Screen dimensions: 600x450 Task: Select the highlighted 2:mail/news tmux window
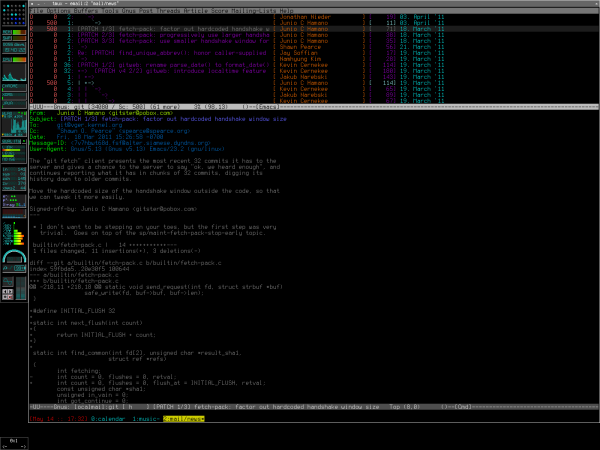(184, 419)
